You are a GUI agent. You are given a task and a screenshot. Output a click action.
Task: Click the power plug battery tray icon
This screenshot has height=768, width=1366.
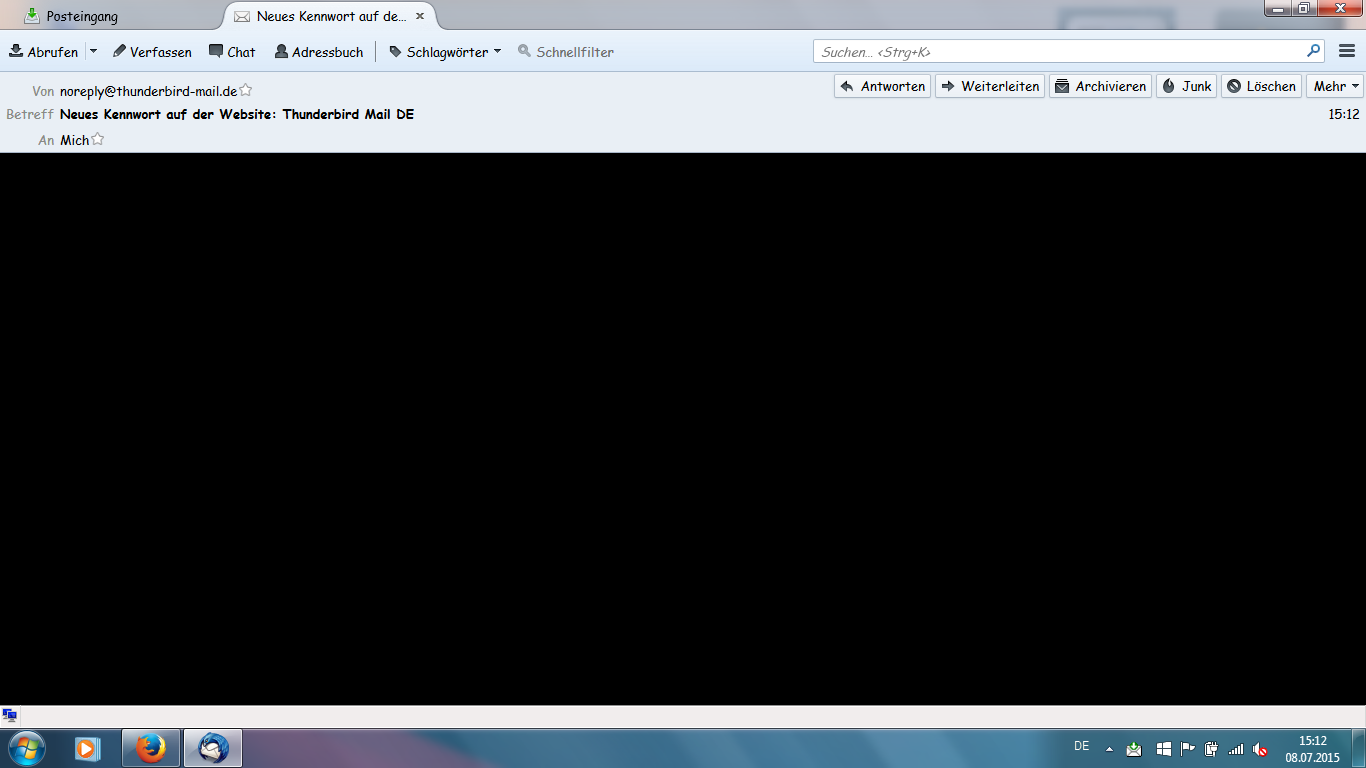tap(1212, 748)
